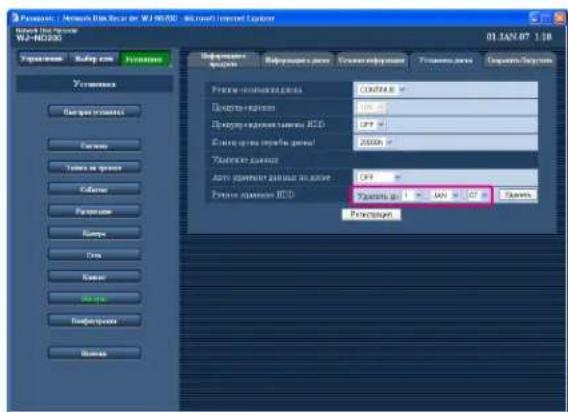Open the Сеть setup menu button

pyautogui.click(x=94, y=255)
